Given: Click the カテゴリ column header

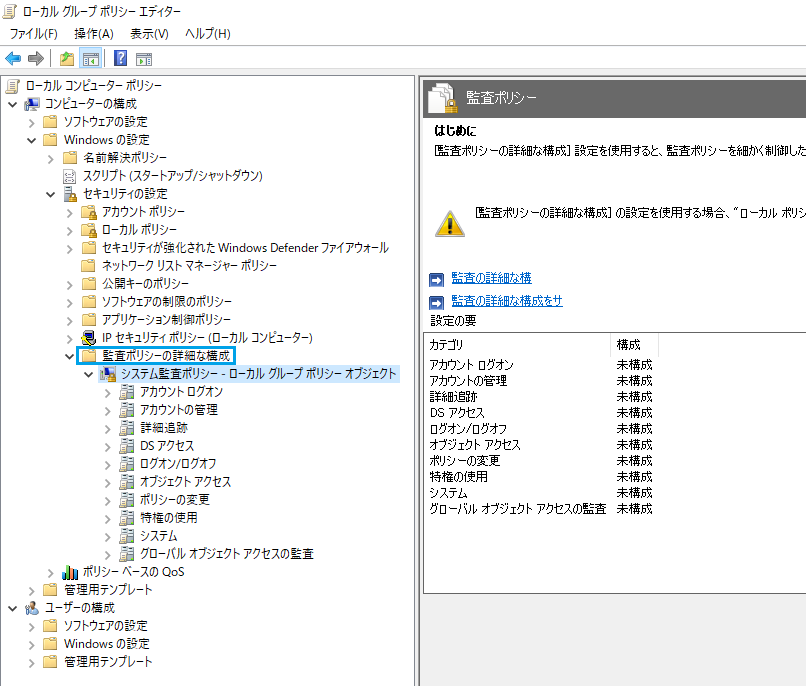Looking at the screenshot, I should (x=517, y=345).
